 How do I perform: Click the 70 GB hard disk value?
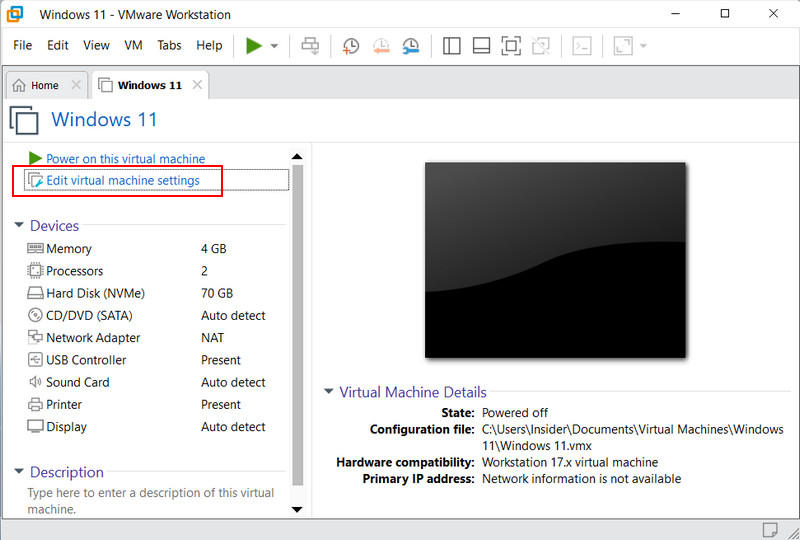[217, 293]
